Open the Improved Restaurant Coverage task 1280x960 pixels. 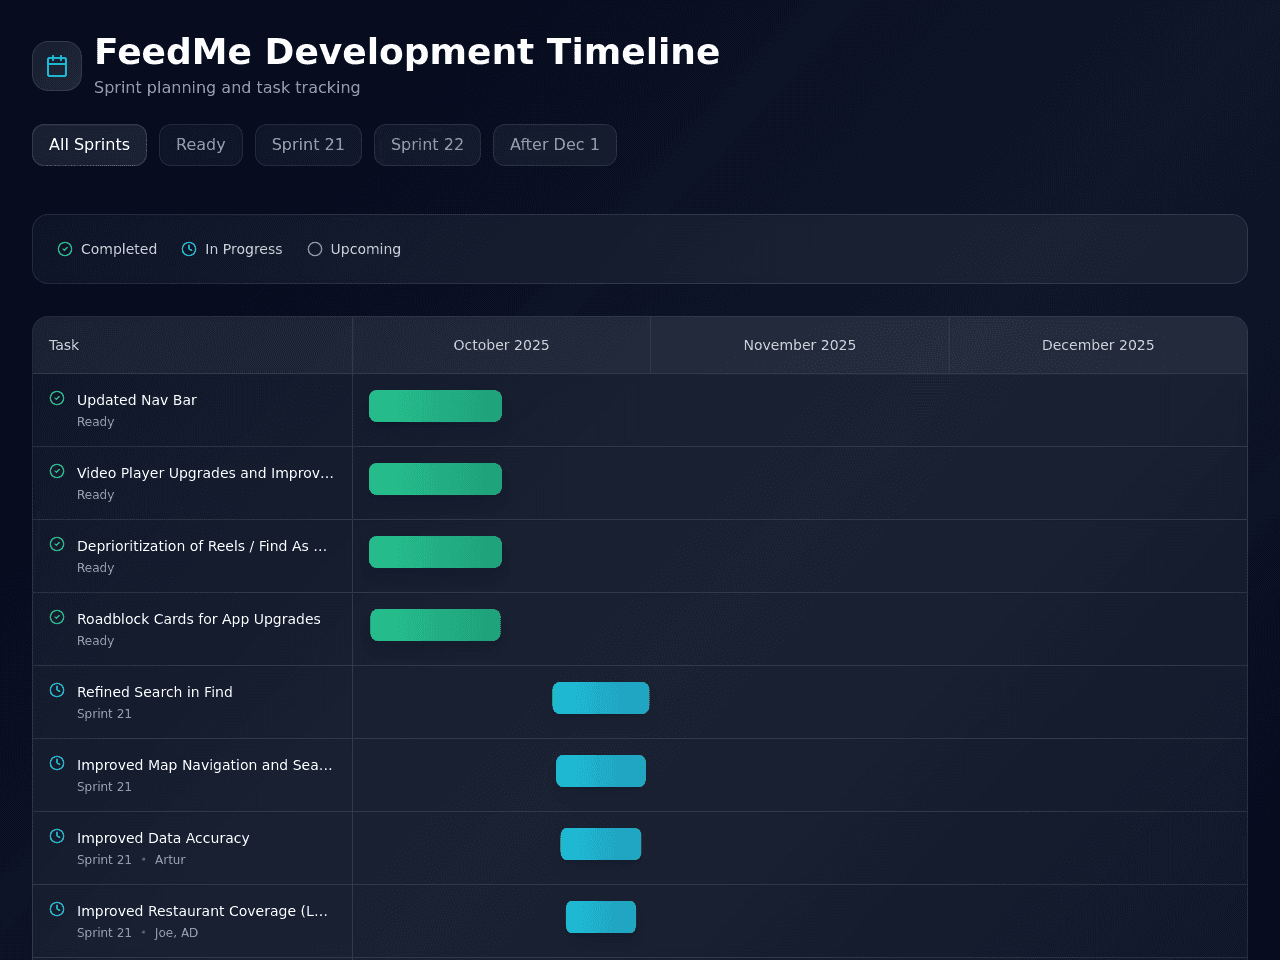point(203,911)
